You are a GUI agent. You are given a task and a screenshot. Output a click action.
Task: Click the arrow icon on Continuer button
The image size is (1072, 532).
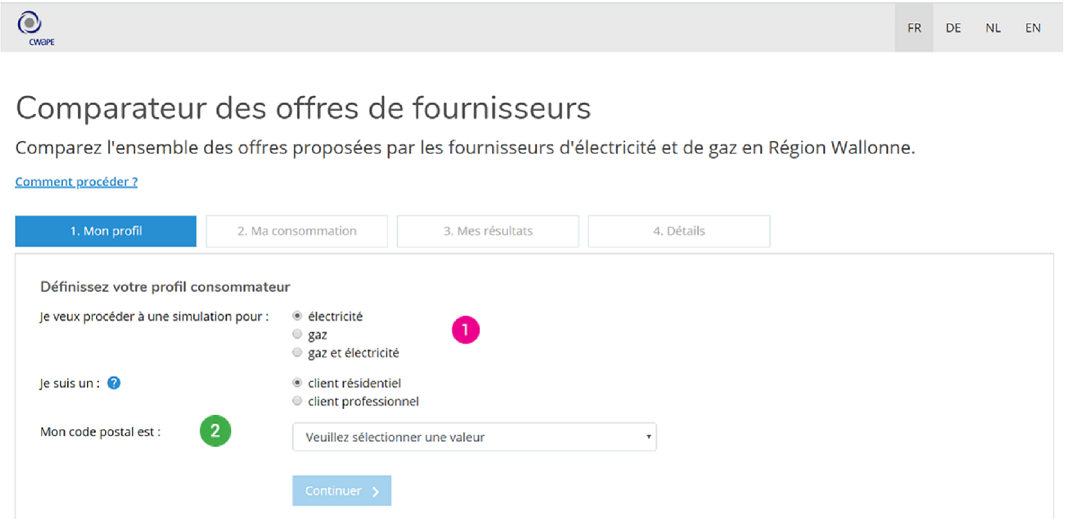point(375,492)
